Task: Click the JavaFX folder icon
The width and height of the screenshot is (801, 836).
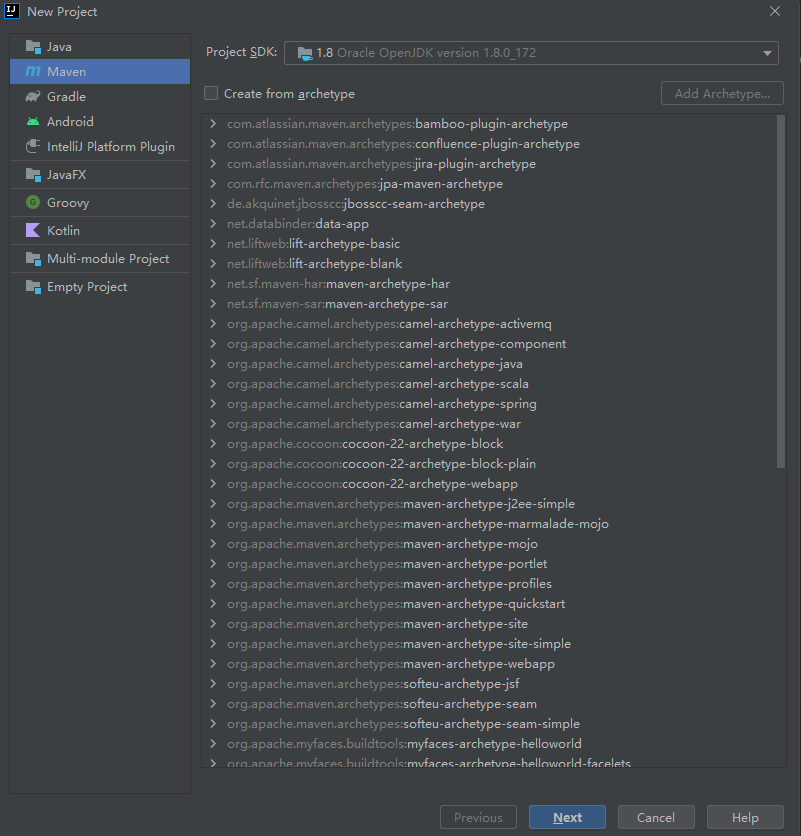Action: pos(33,175)
